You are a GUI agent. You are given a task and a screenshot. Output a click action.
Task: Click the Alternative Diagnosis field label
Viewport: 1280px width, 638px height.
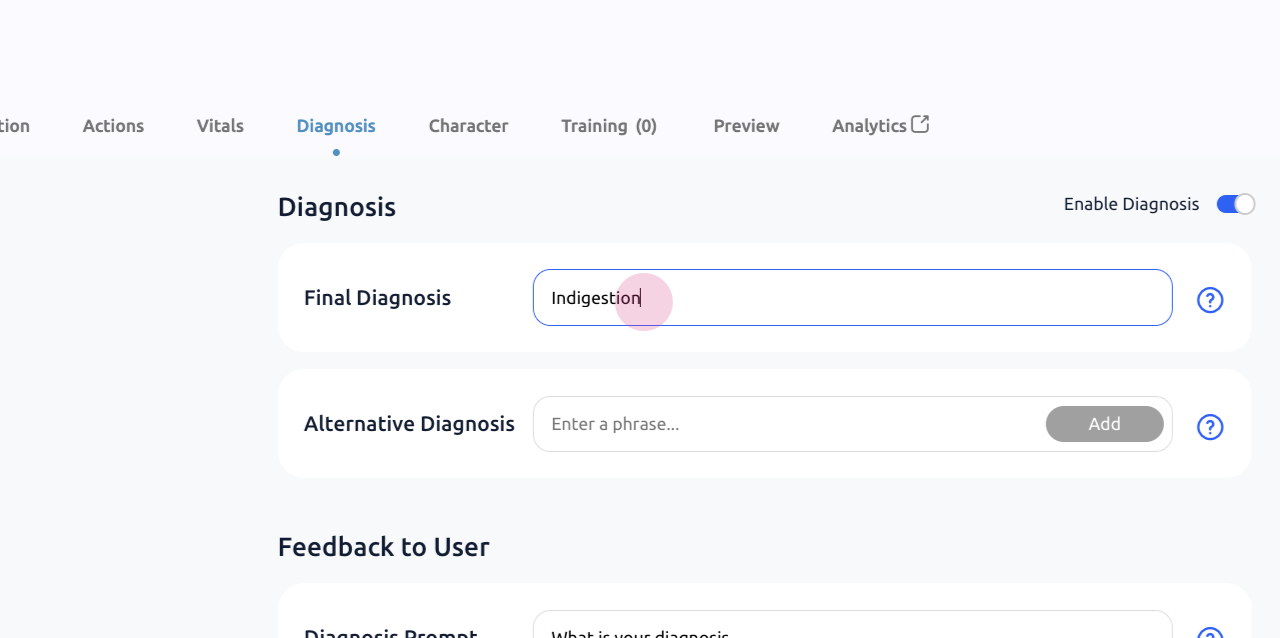pyautogui.click(x=409, y=424)
